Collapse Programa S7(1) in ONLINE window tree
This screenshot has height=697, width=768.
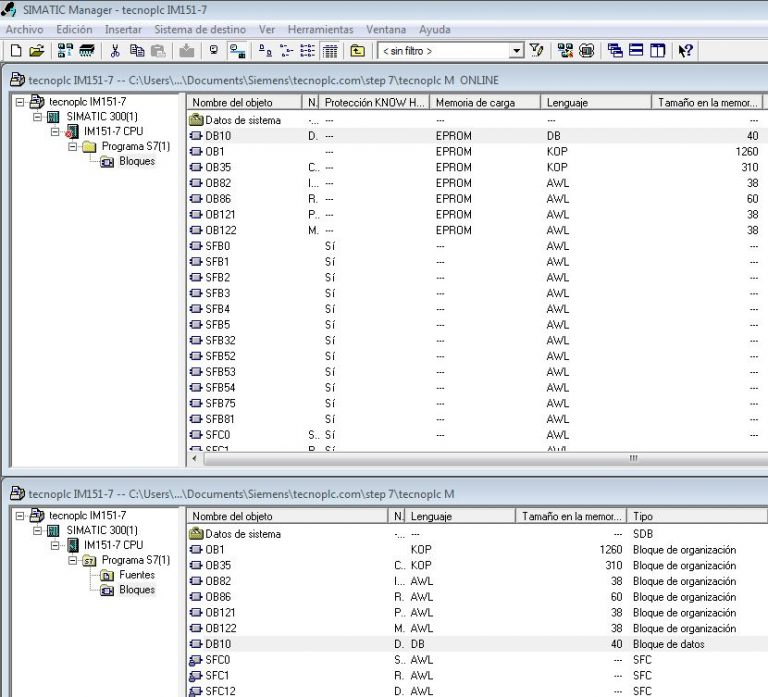pyautogui.click(x=72, y=146)
